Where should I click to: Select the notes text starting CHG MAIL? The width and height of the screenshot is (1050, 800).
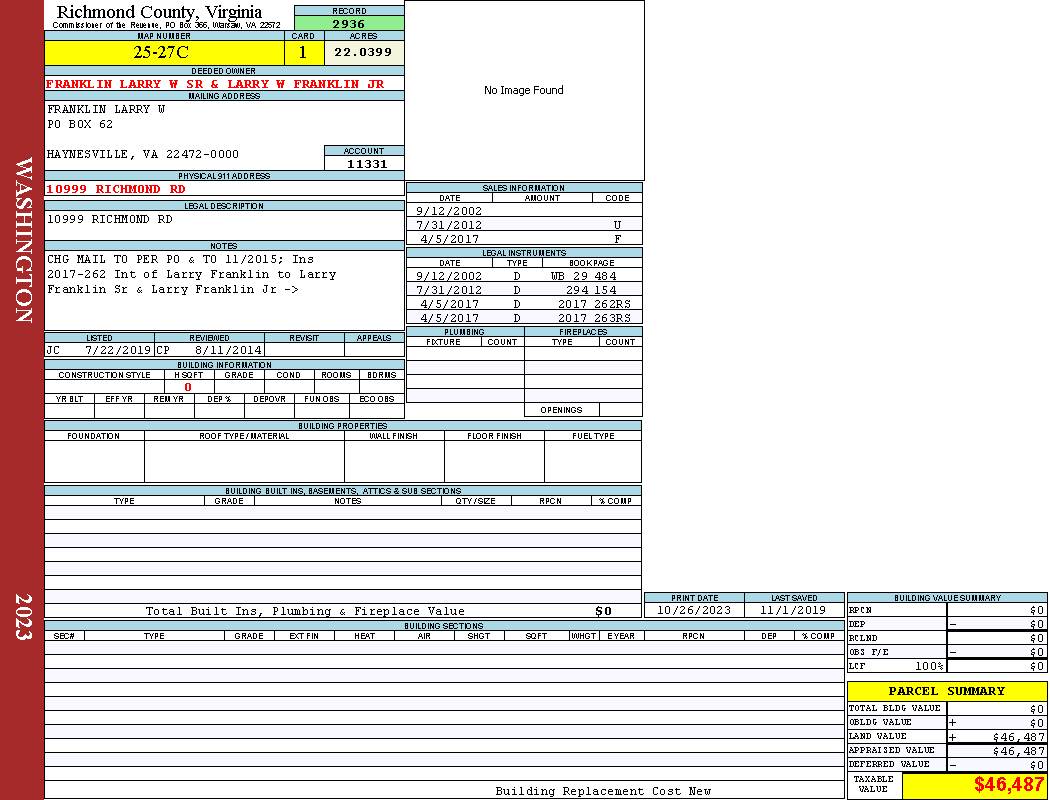pos(192,274)
